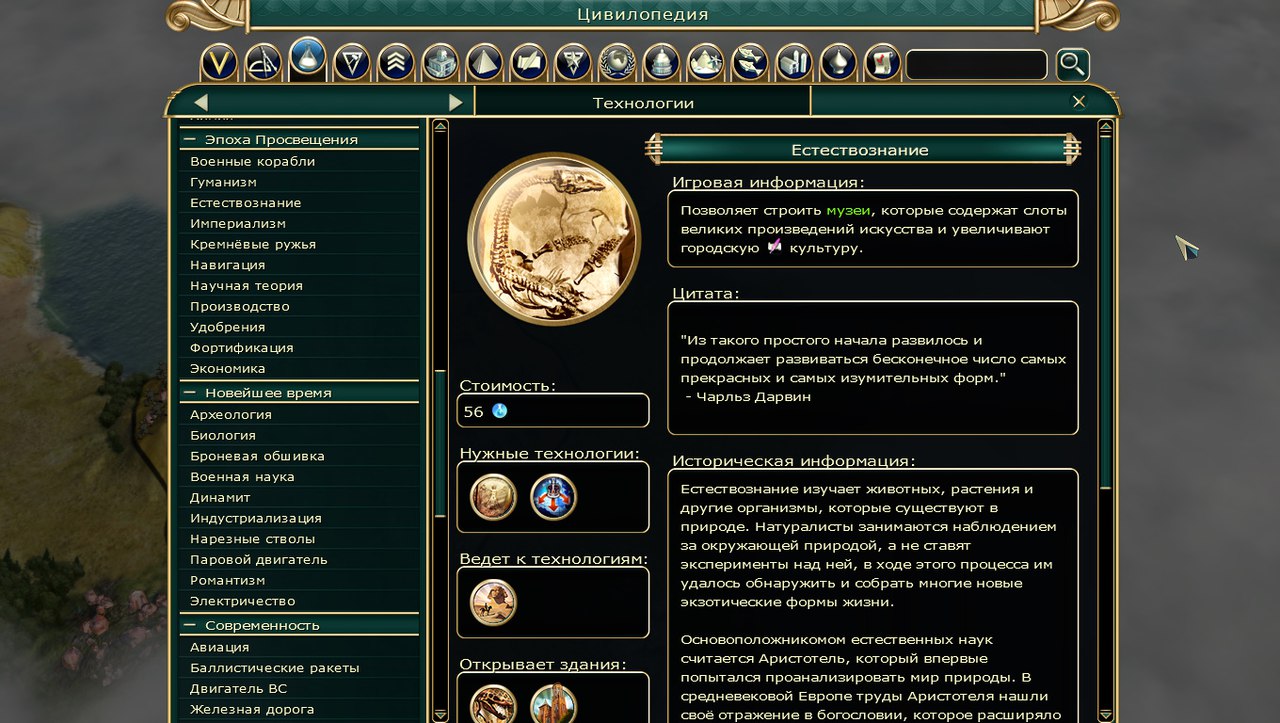The height and width of the screenshot is (723, 1280).
Task: Open the imperialism required technology icon
Action: (554, 497)
